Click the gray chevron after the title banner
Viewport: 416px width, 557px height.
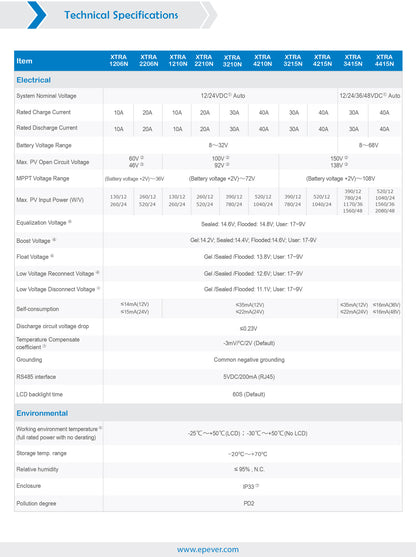coord(210,15)
